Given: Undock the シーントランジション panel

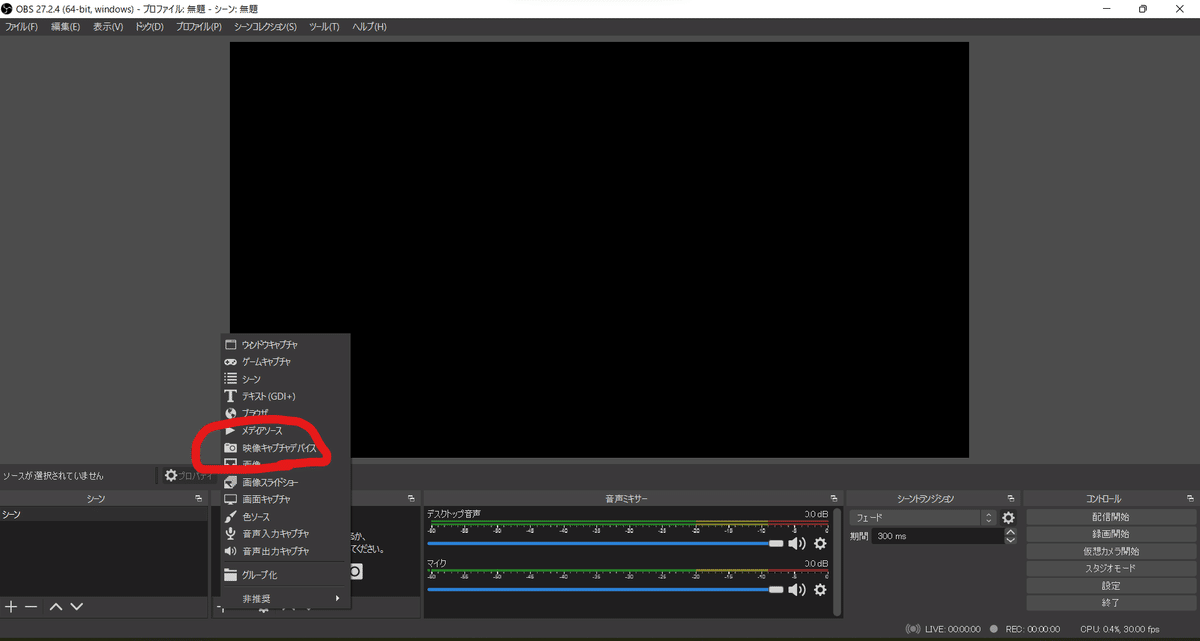Looking at the screenshot, I should (x=1011, y=498).
